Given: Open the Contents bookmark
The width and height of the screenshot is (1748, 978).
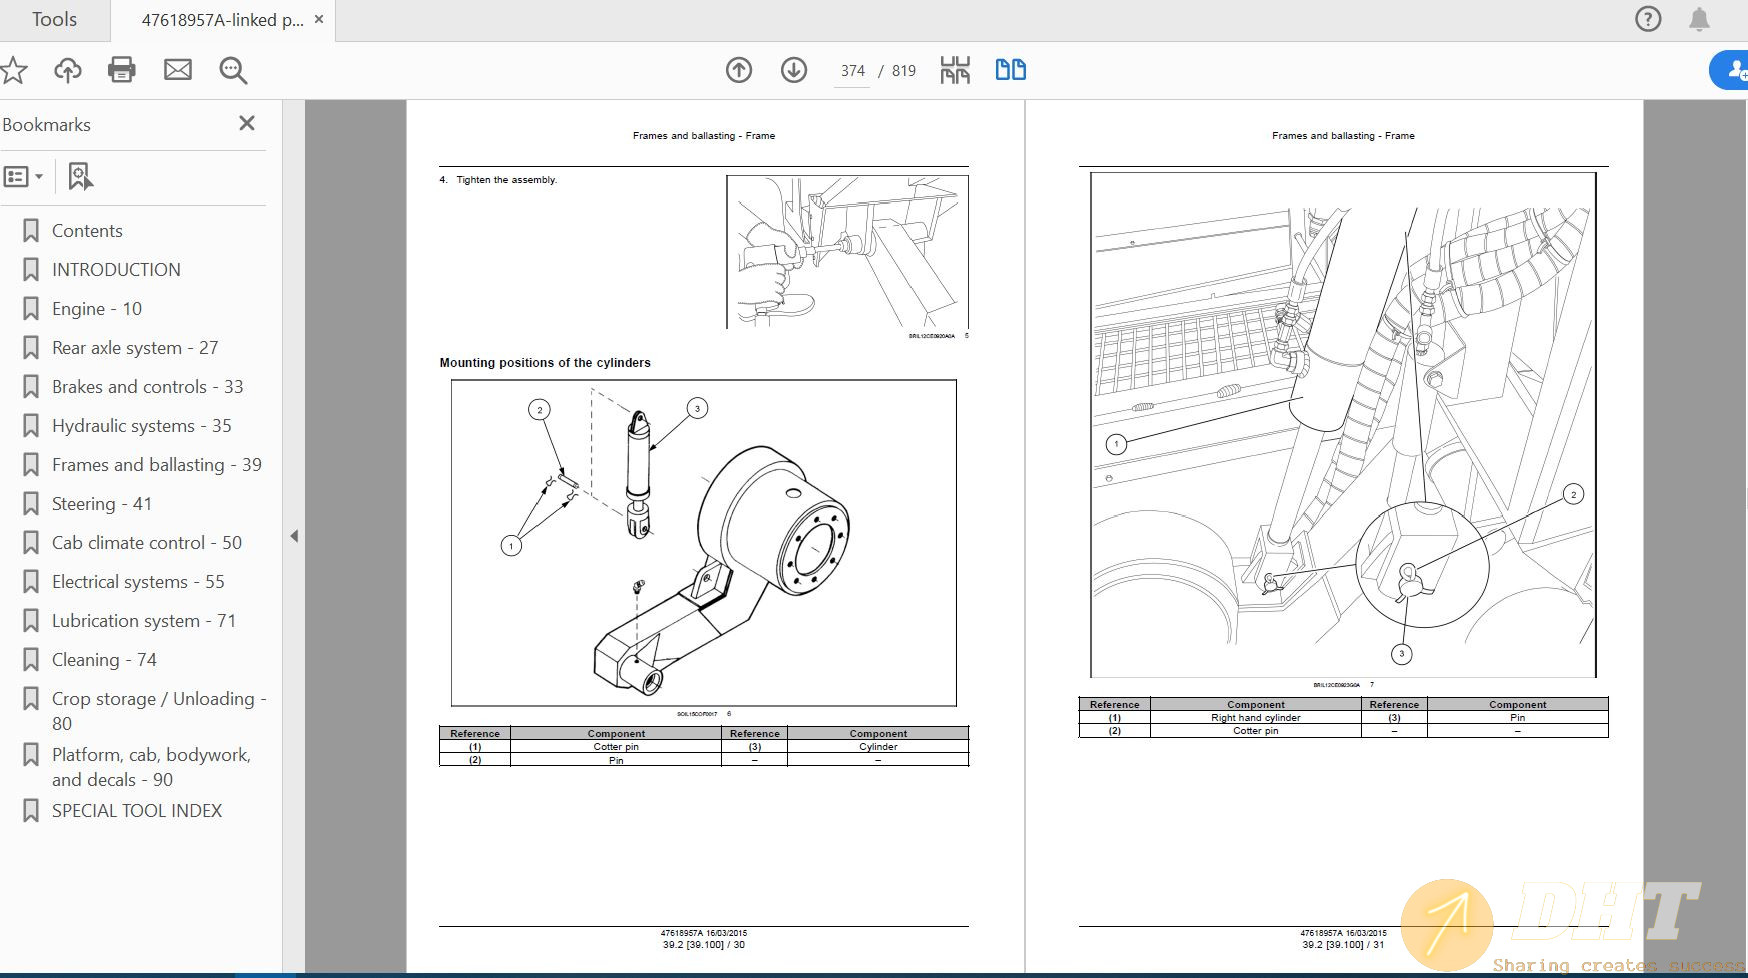Looking at the screenshot, I should pos(87,231).
